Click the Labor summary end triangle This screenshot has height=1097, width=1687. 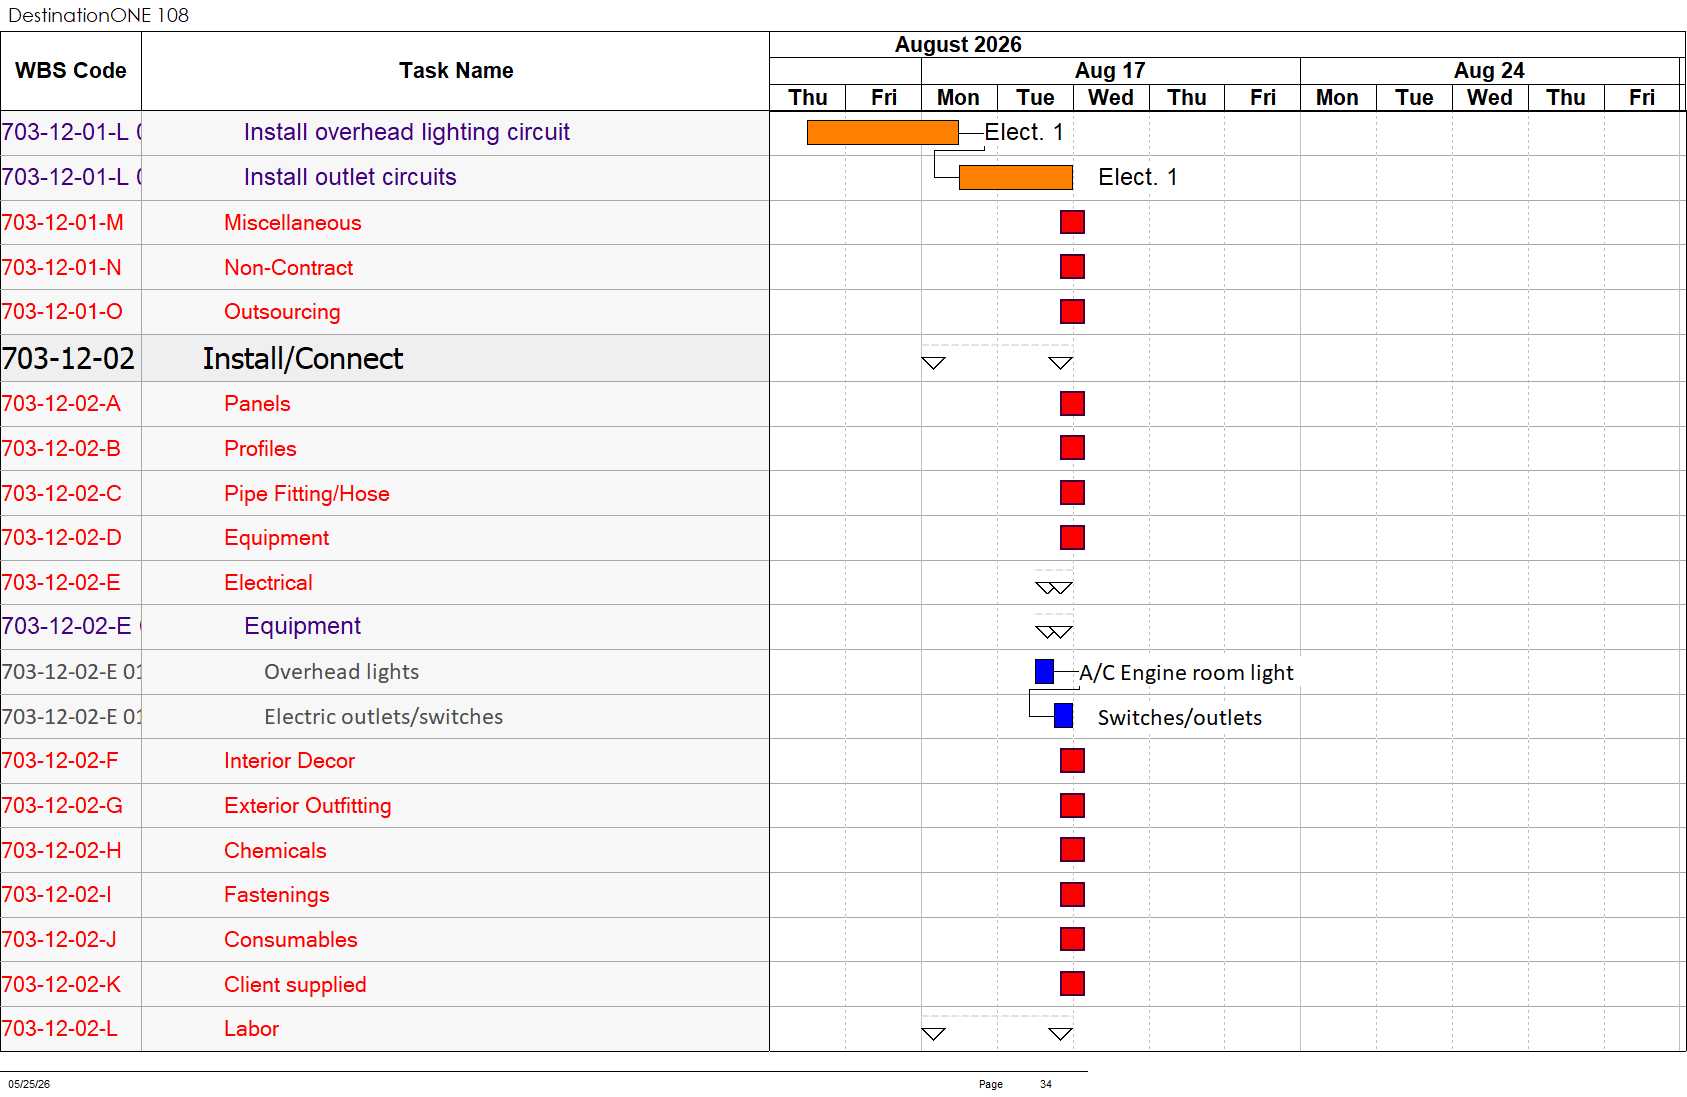point(1060,1034)
